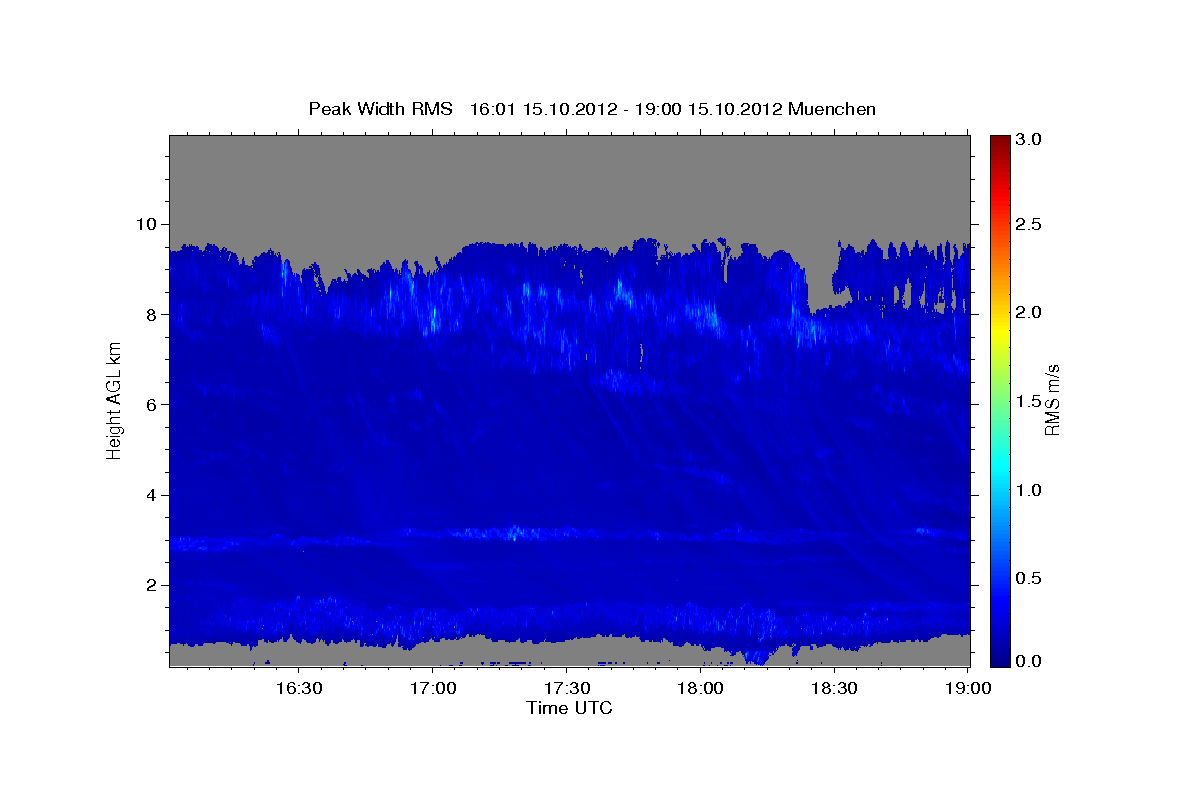Click the colorbar value 0.0
The width and height of the screenshot is (1200, 800).
point(1030,661)
